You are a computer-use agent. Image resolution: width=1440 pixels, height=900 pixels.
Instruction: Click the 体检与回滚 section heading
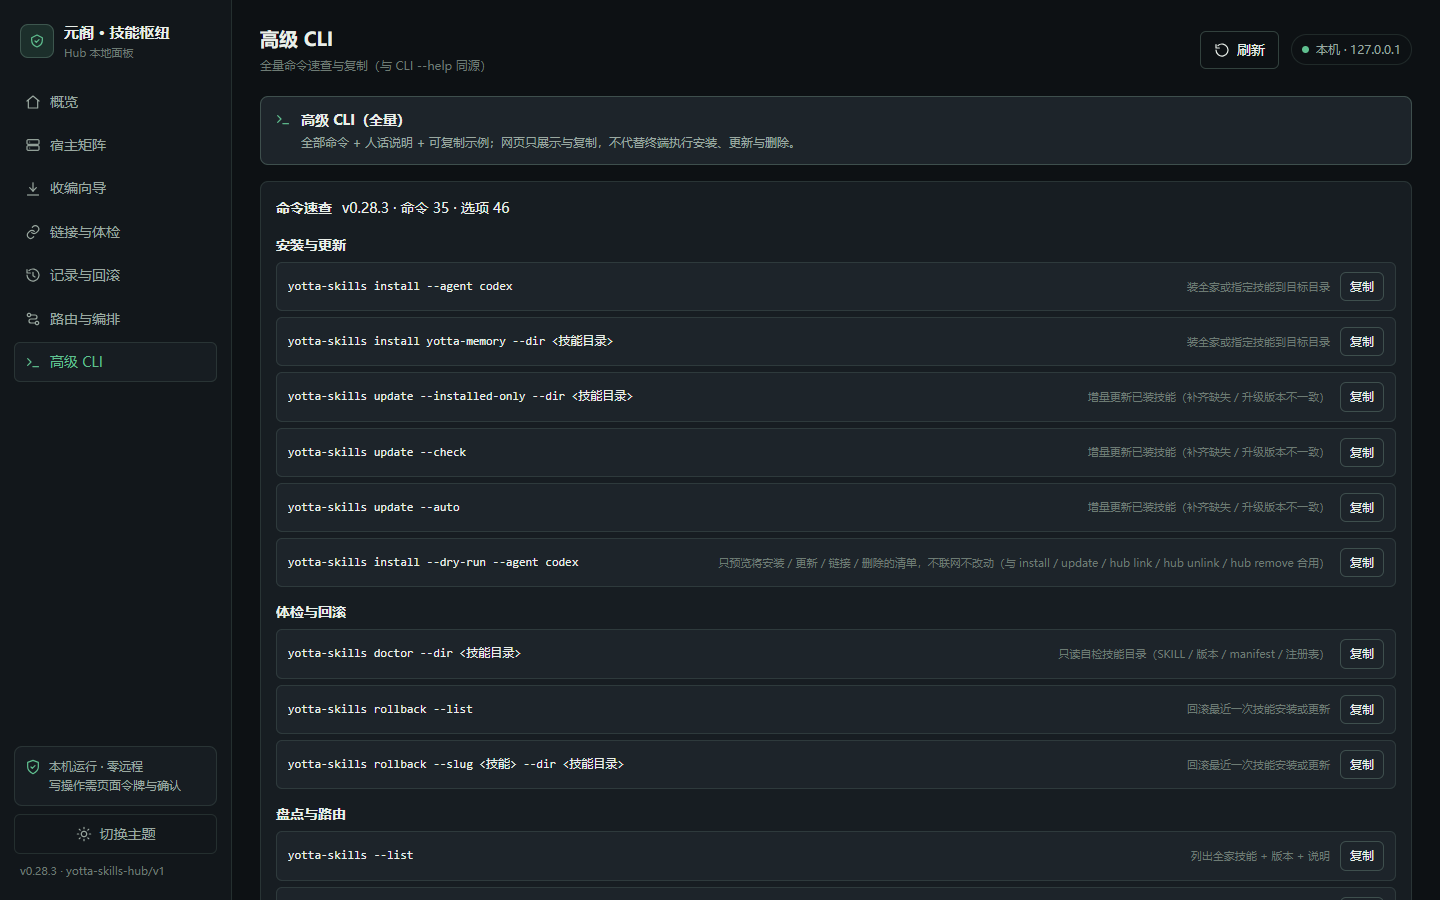(x=311, y=613)
